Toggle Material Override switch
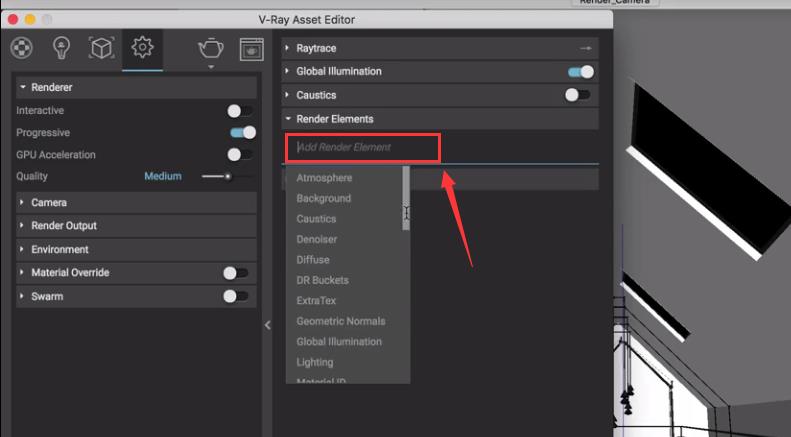Screen dimensions: 791x437 [x=236, y=273]
